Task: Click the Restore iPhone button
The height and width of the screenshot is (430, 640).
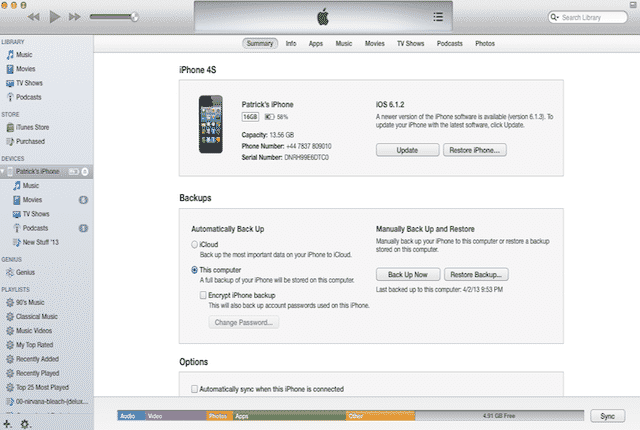Action: [475, 150]
